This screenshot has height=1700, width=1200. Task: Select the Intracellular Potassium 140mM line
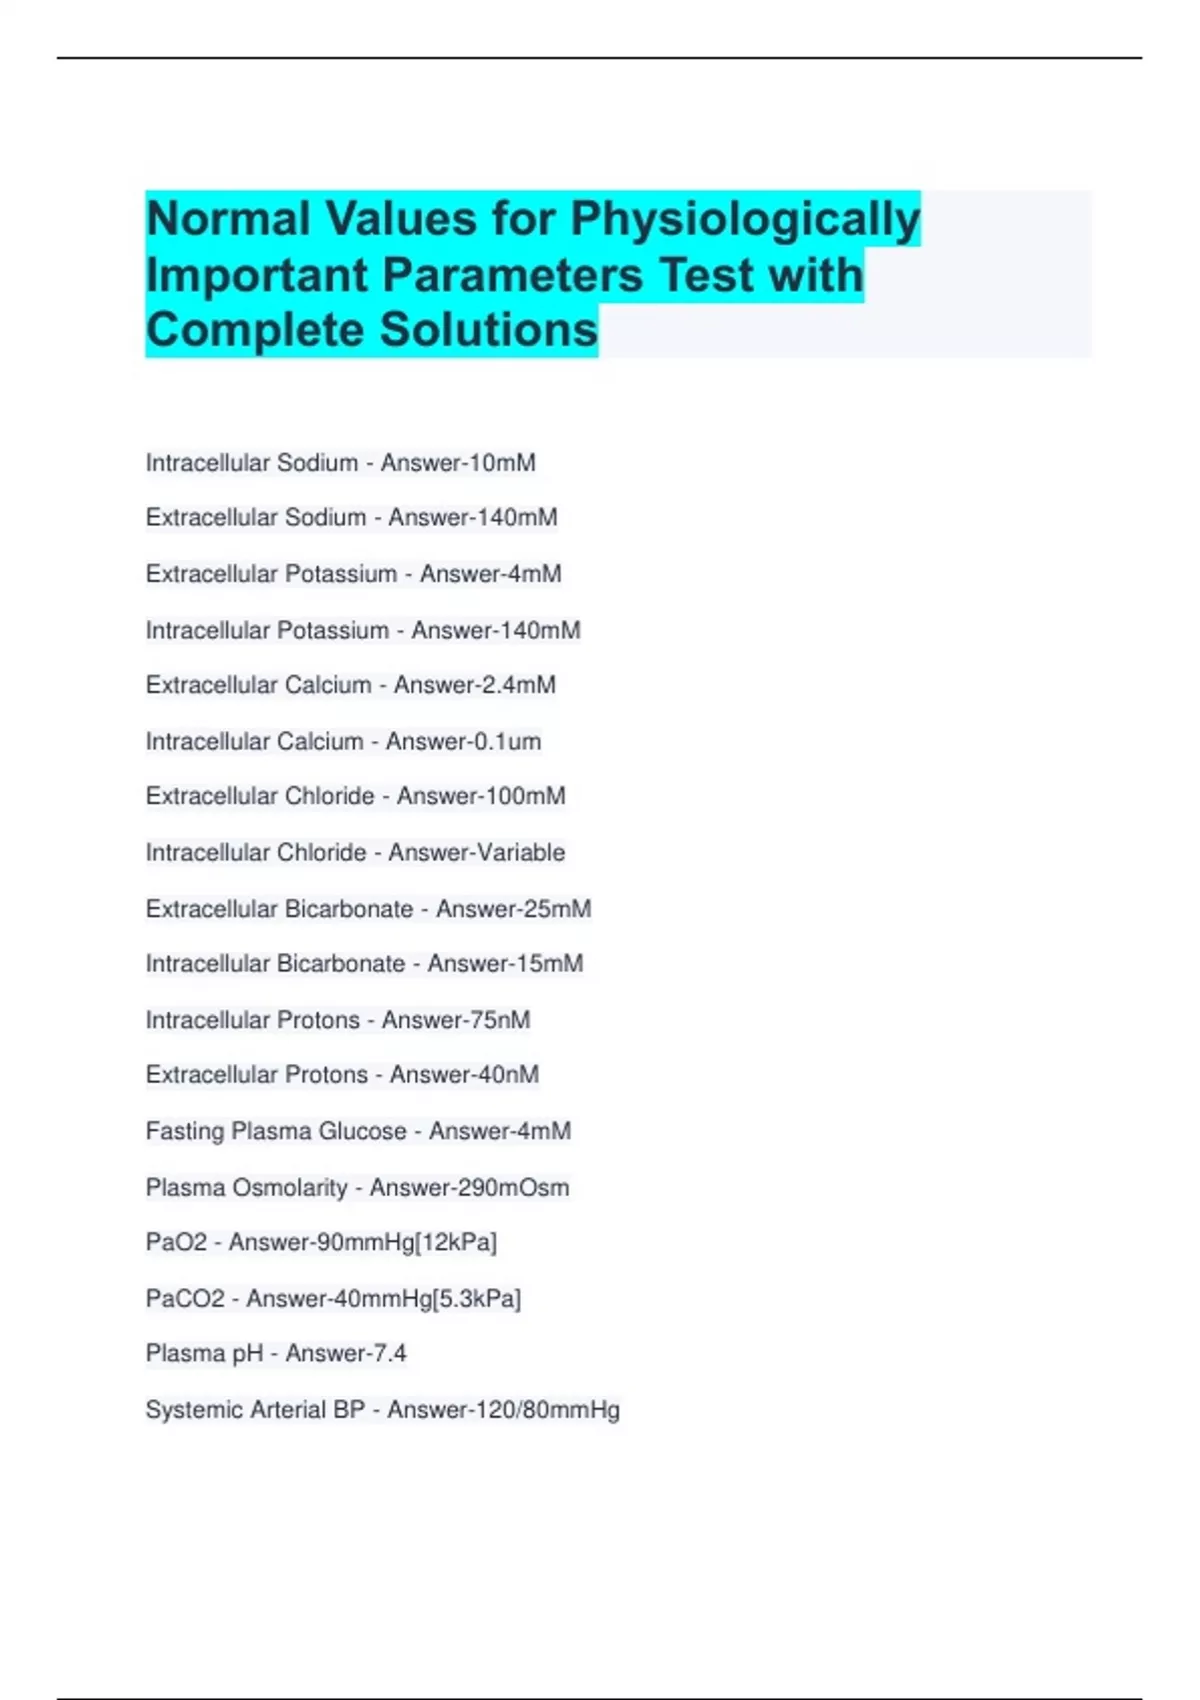[x=362, y=630]
